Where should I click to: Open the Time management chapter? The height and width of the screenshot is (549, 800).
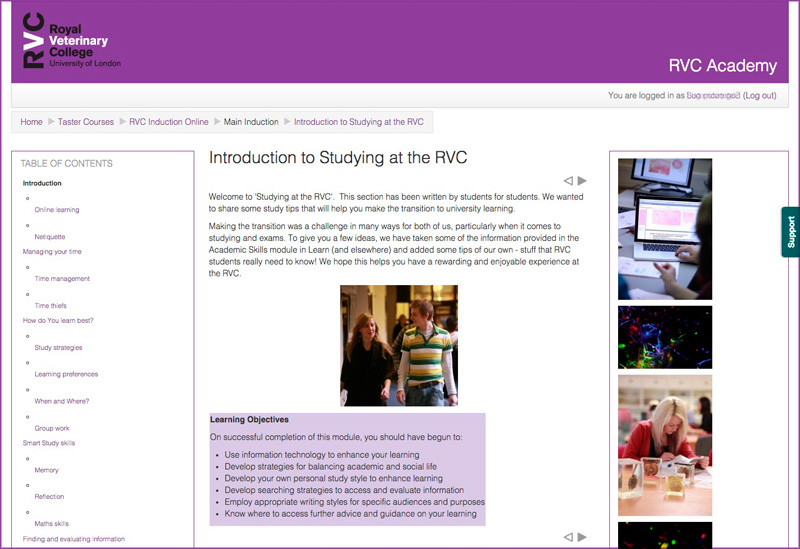62,279
